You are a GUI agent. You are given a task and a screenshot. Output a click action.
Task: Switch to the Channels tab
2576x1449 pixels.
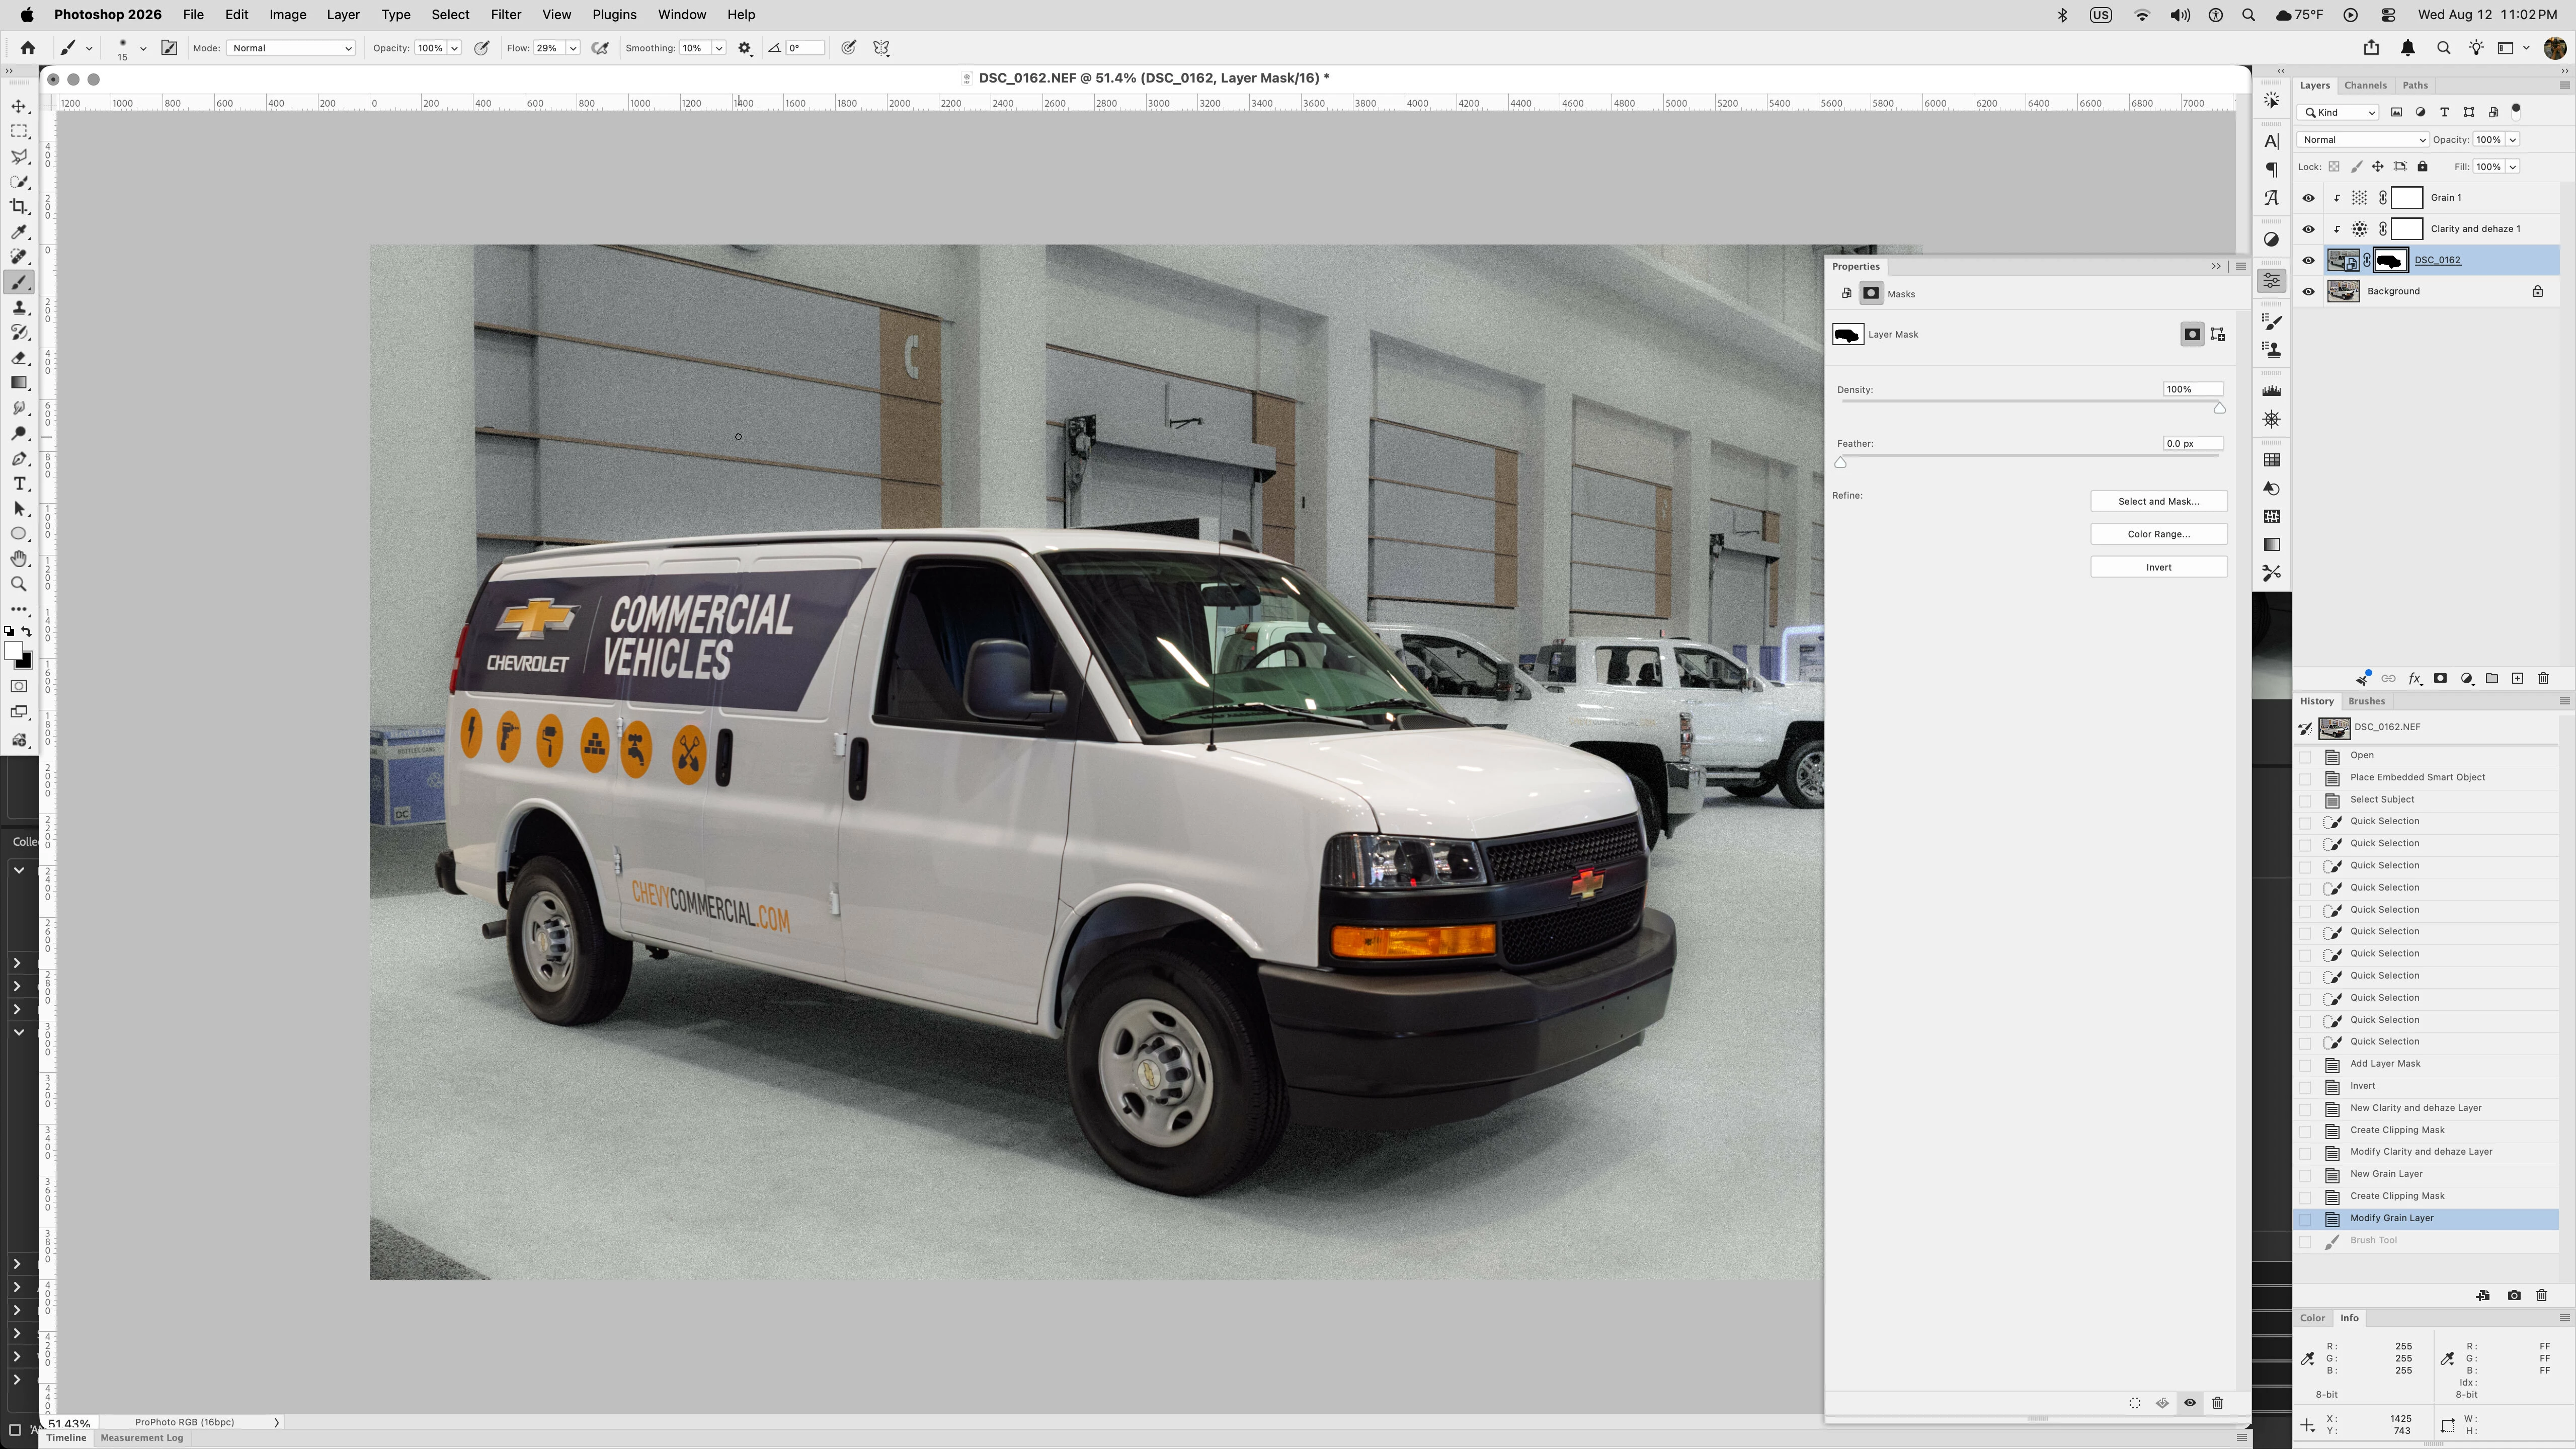click(x=2365, y=86)
